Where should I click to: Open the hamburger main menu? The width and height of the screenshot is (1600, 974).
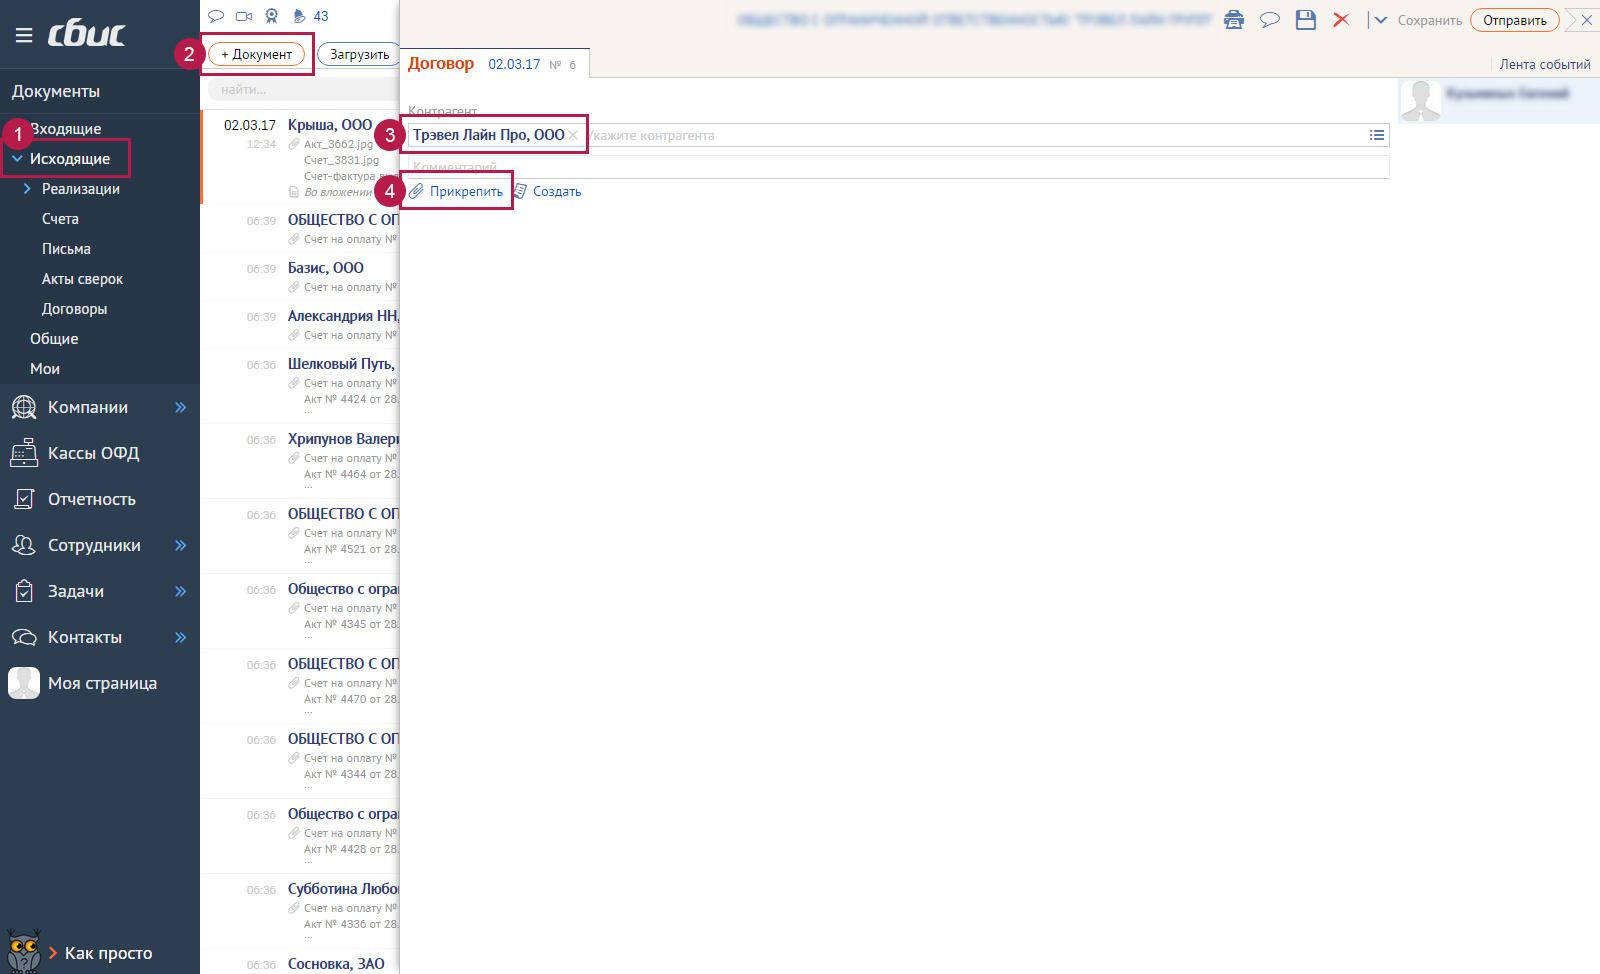(x=24, y=35)
